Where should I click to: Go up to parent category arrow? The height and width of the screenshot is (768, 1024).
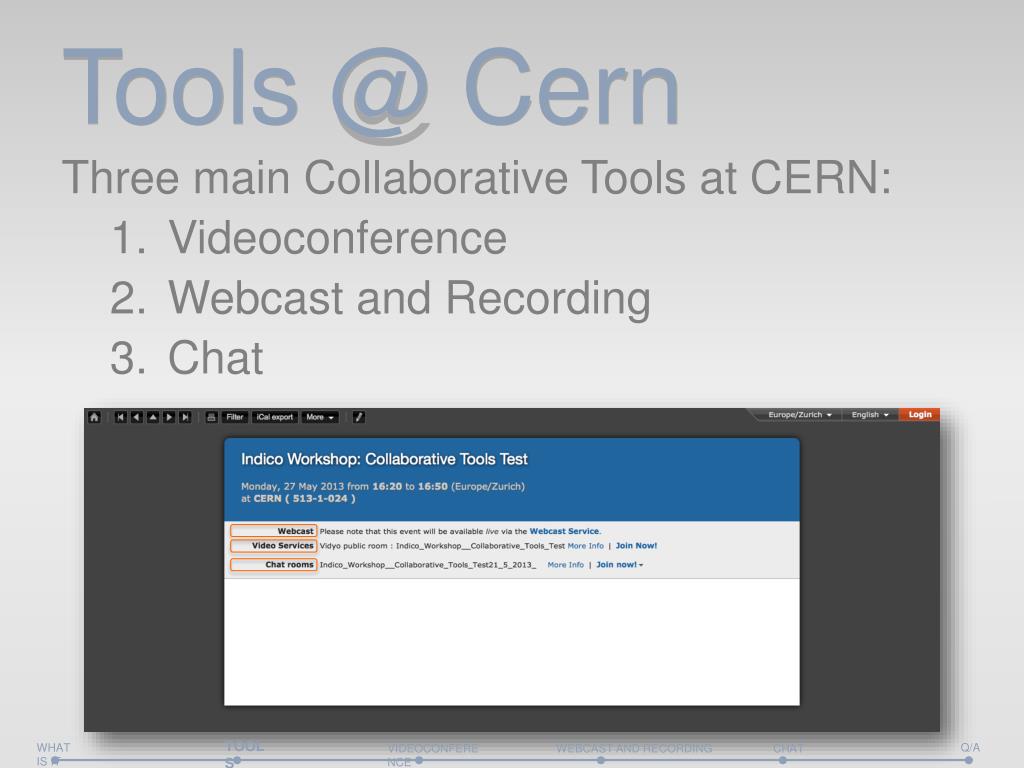click(x=153, y=417)
